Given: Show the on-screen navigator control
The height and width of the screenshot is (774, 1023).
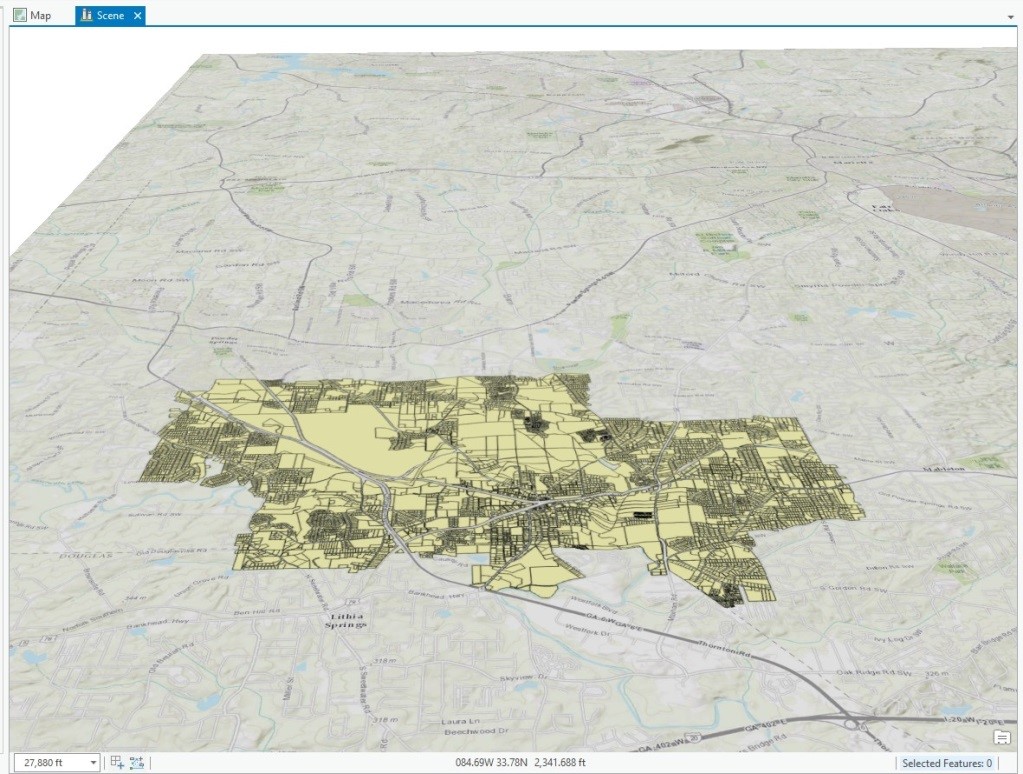Looking at the screenshot, I should tap(1001, 737).
